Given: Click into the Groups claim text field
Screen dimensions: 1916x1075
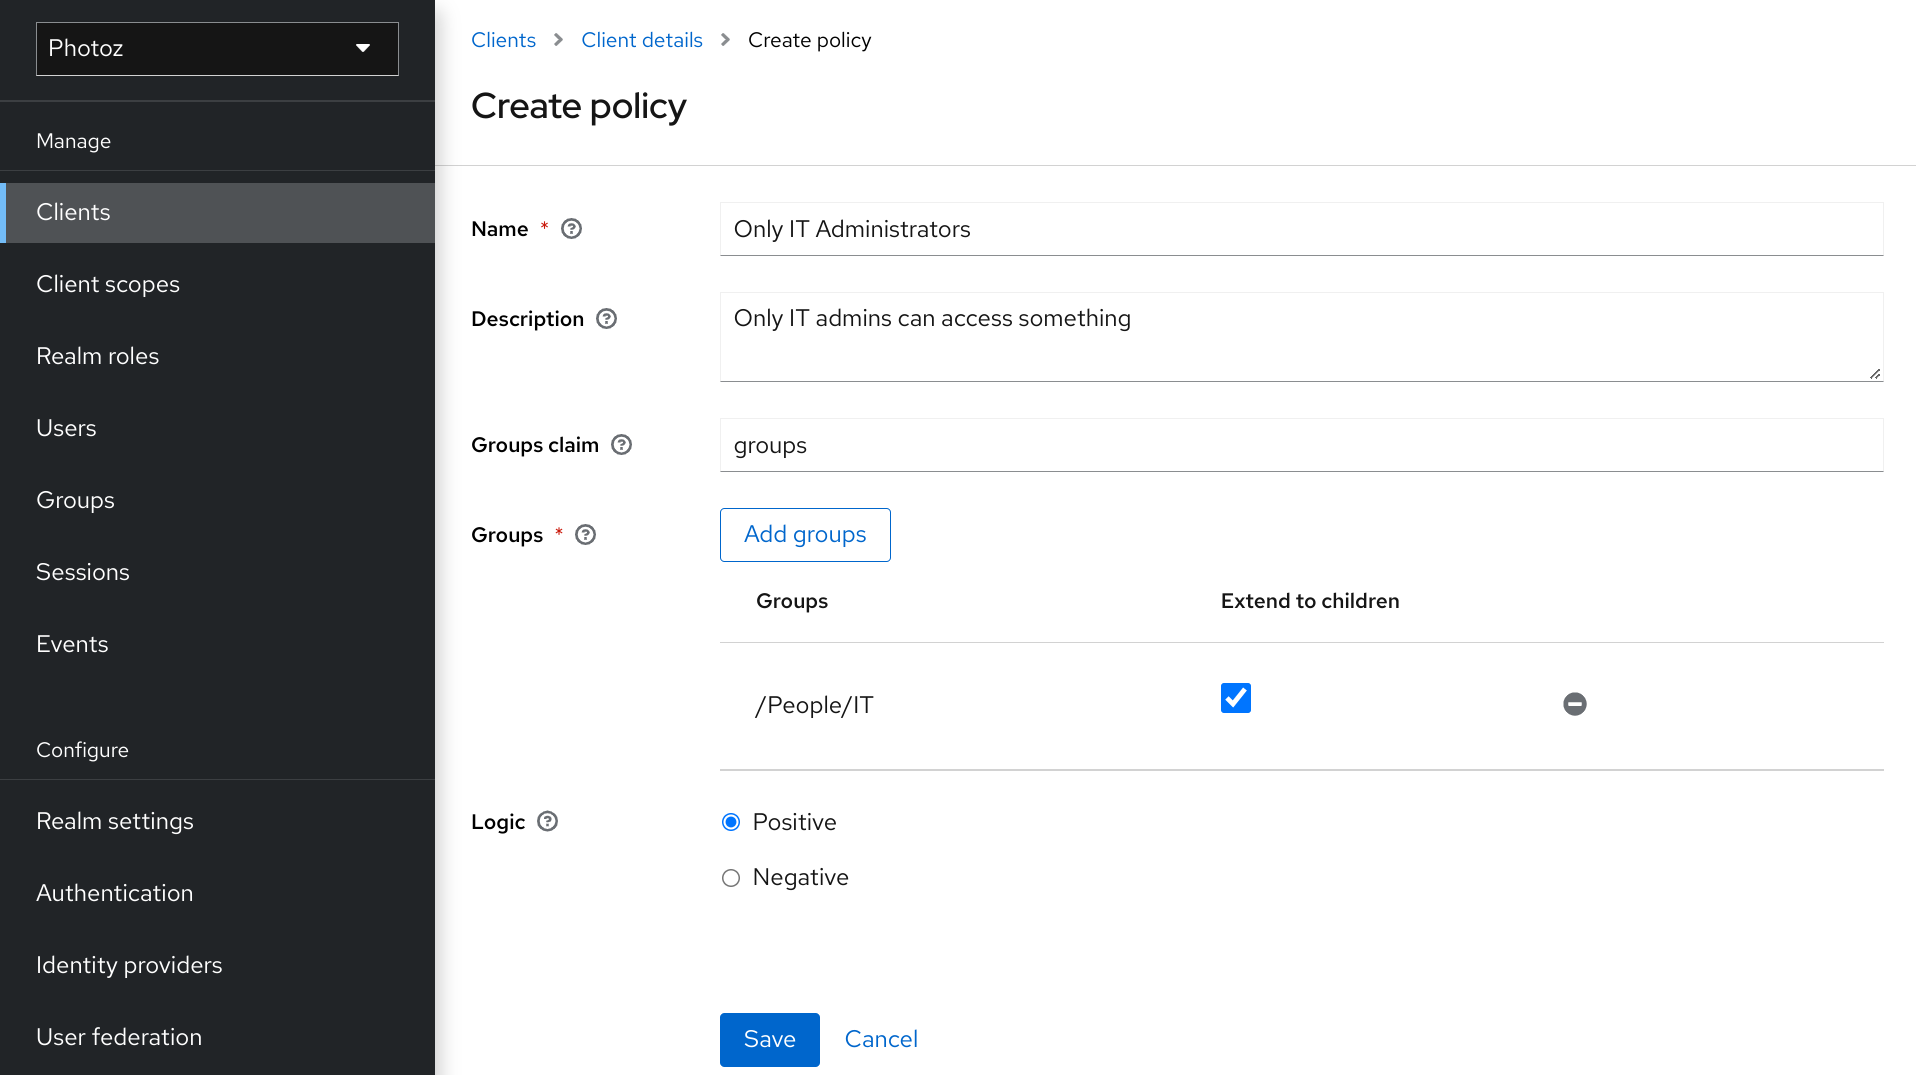Looking at the screenshot, I should pyautogui.click(x=1301, y=445).
